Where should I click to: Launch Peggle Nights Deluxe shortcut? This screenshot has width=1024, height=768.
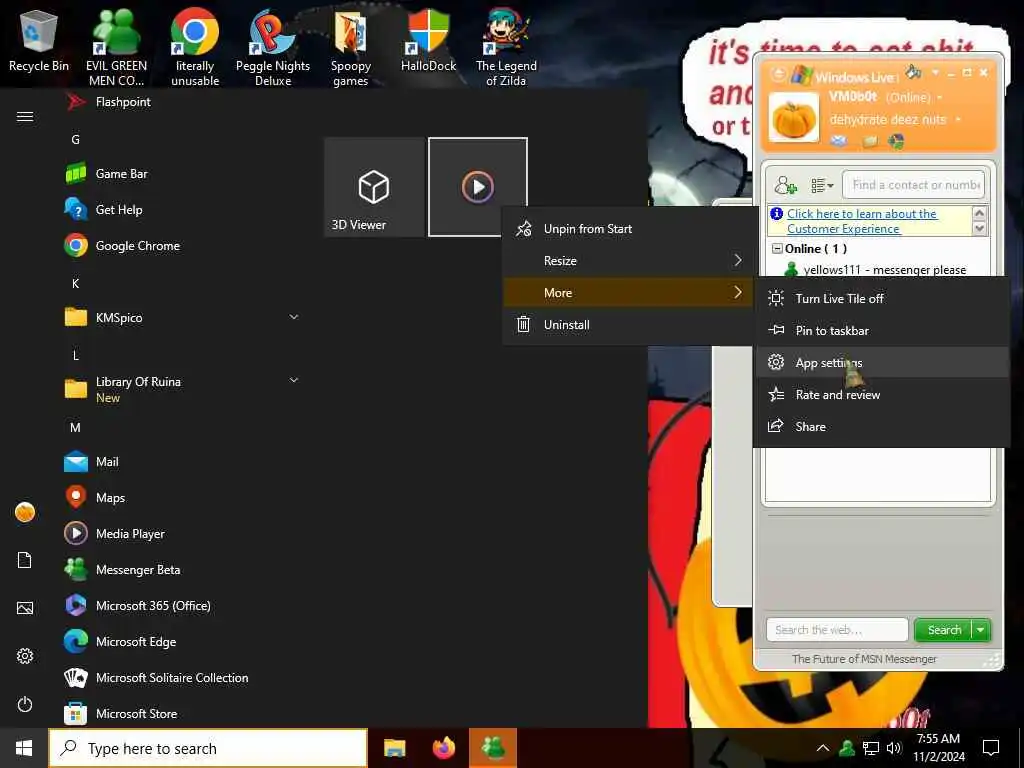(273, 47)
